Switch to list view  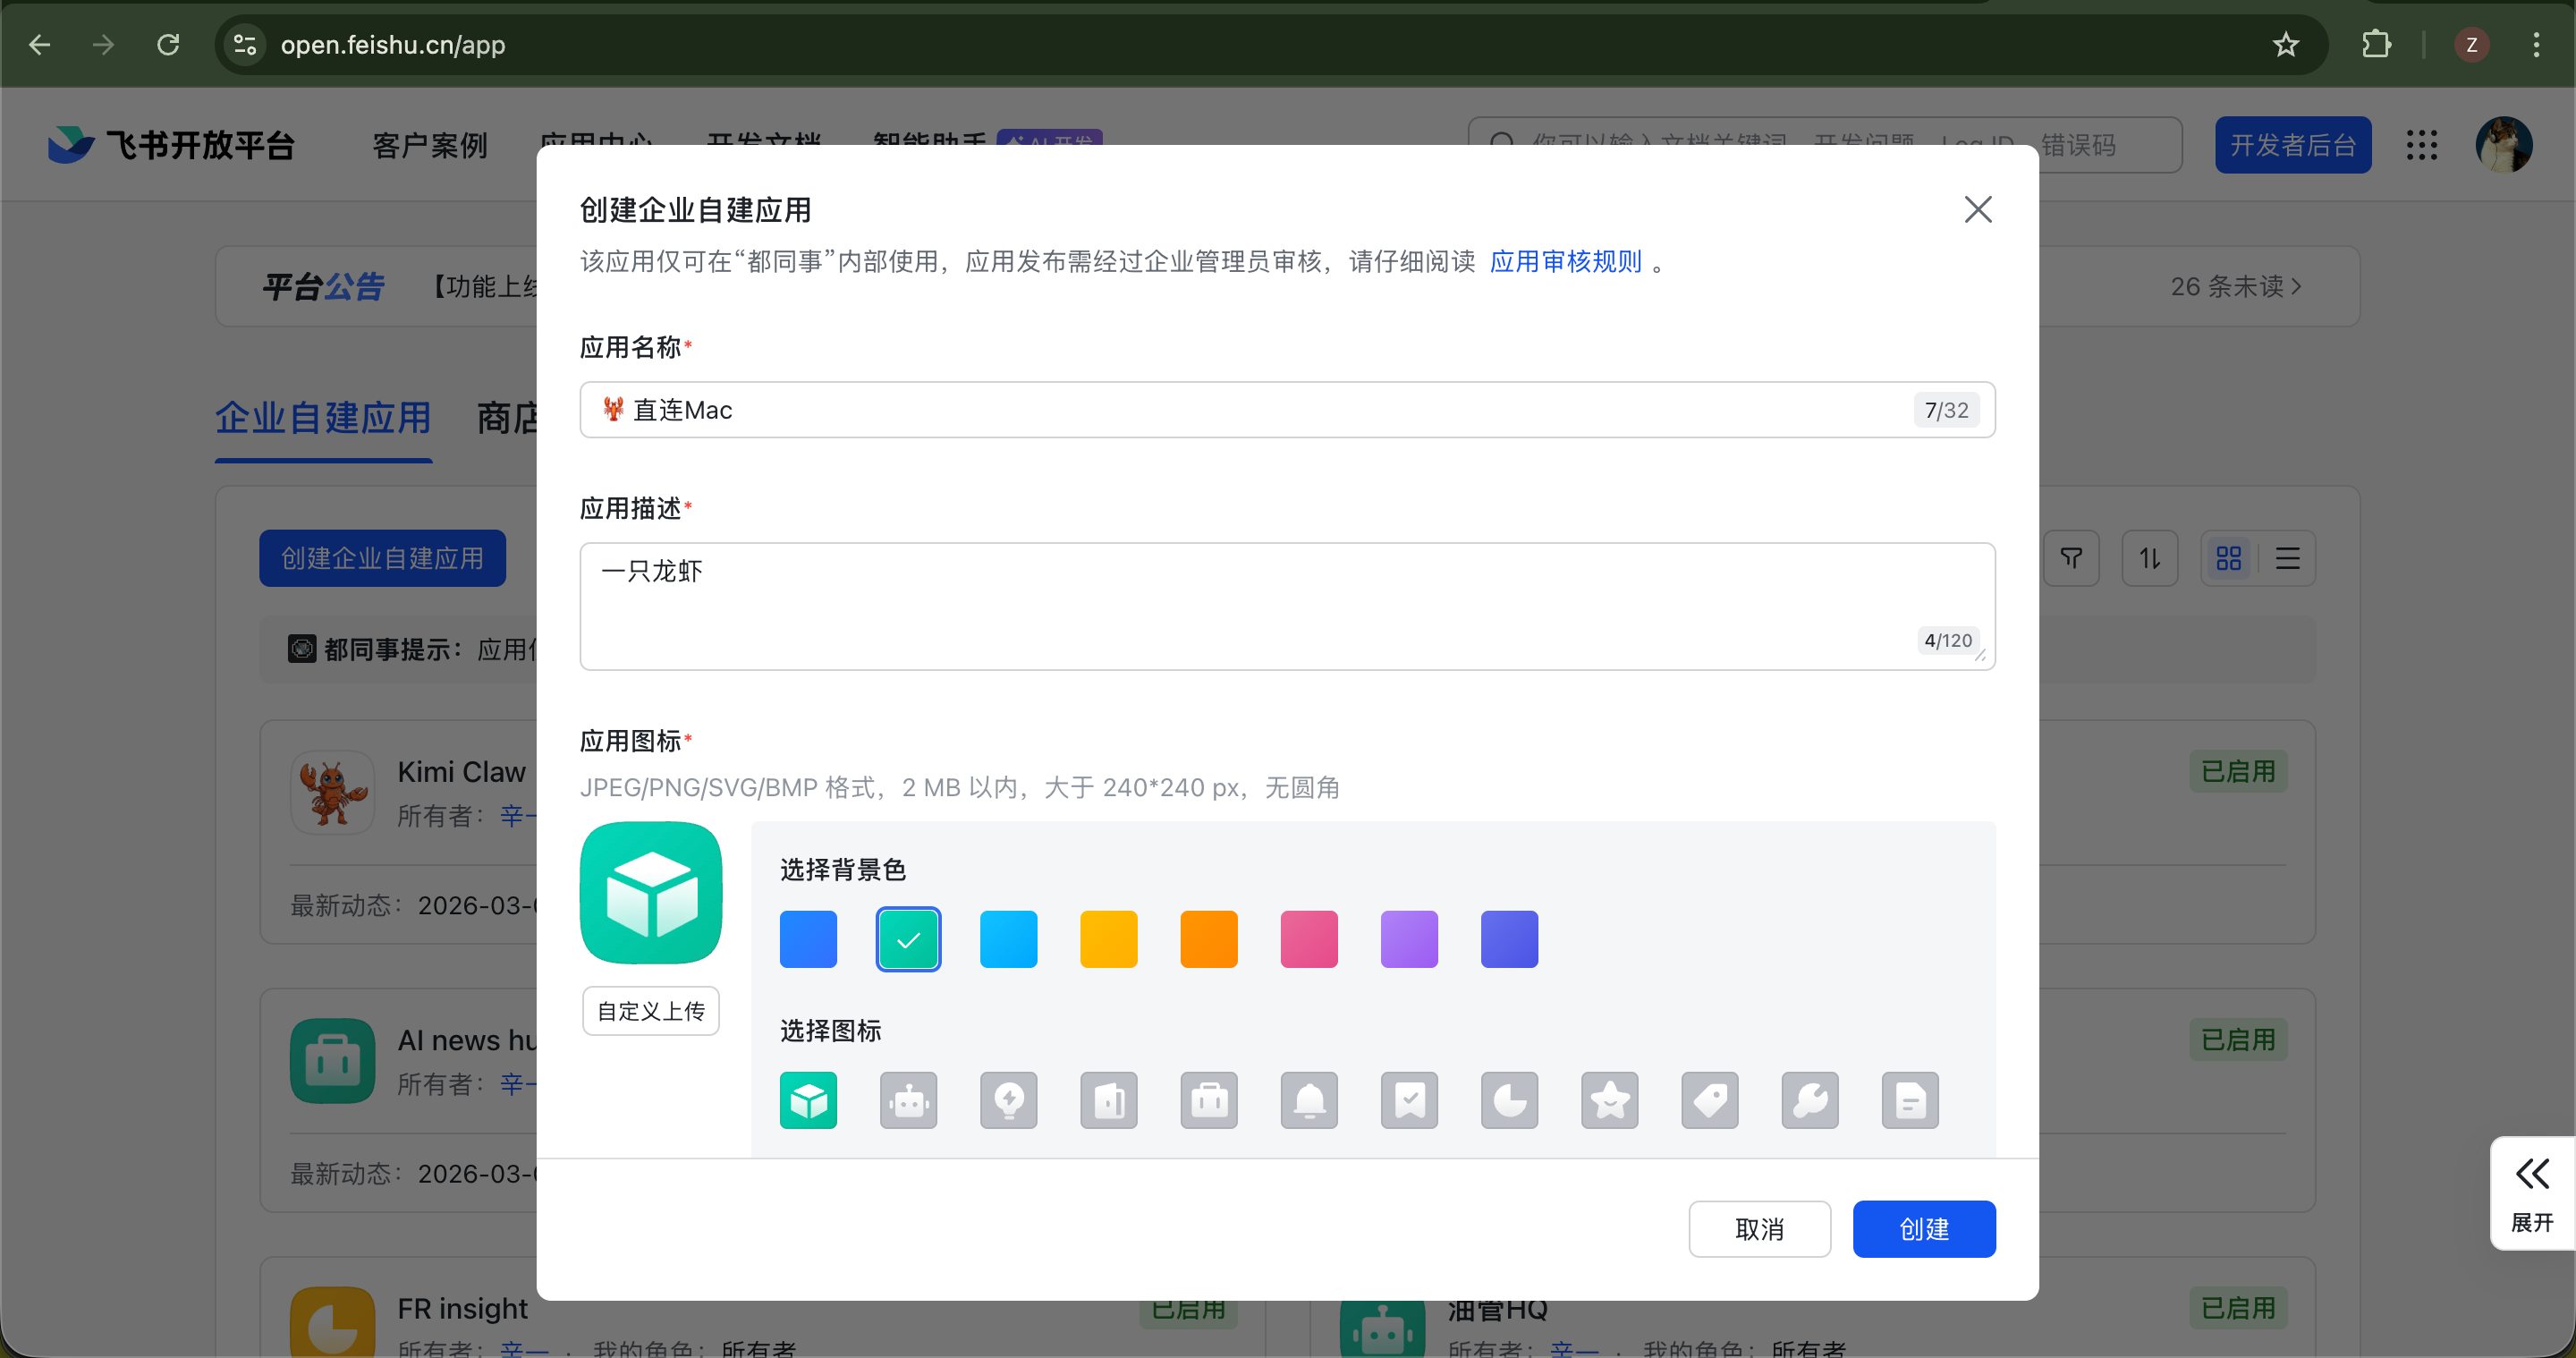(x=2287, y=558)
